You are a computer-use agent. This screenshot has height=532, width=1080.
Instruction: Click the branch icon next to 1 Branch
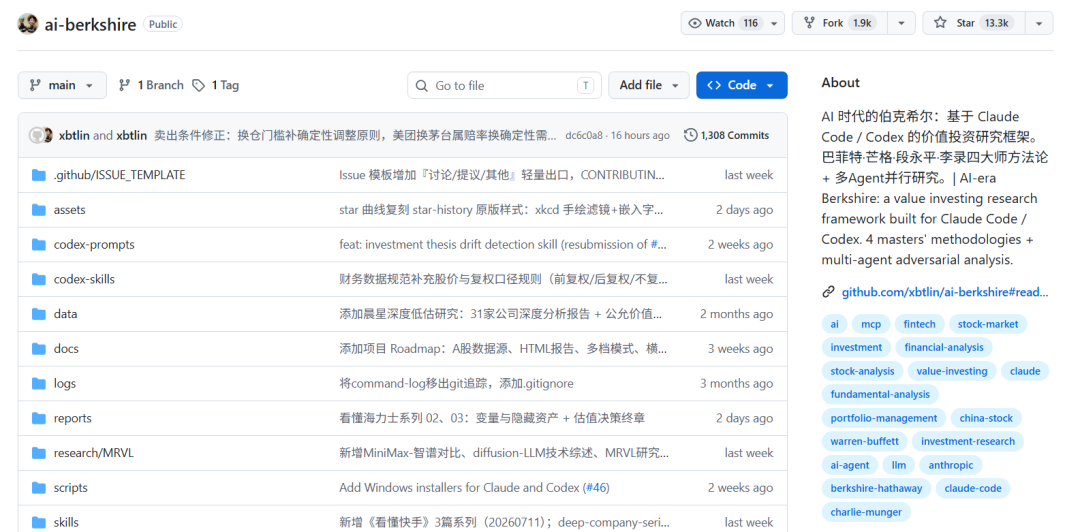[x=125, y=85]
